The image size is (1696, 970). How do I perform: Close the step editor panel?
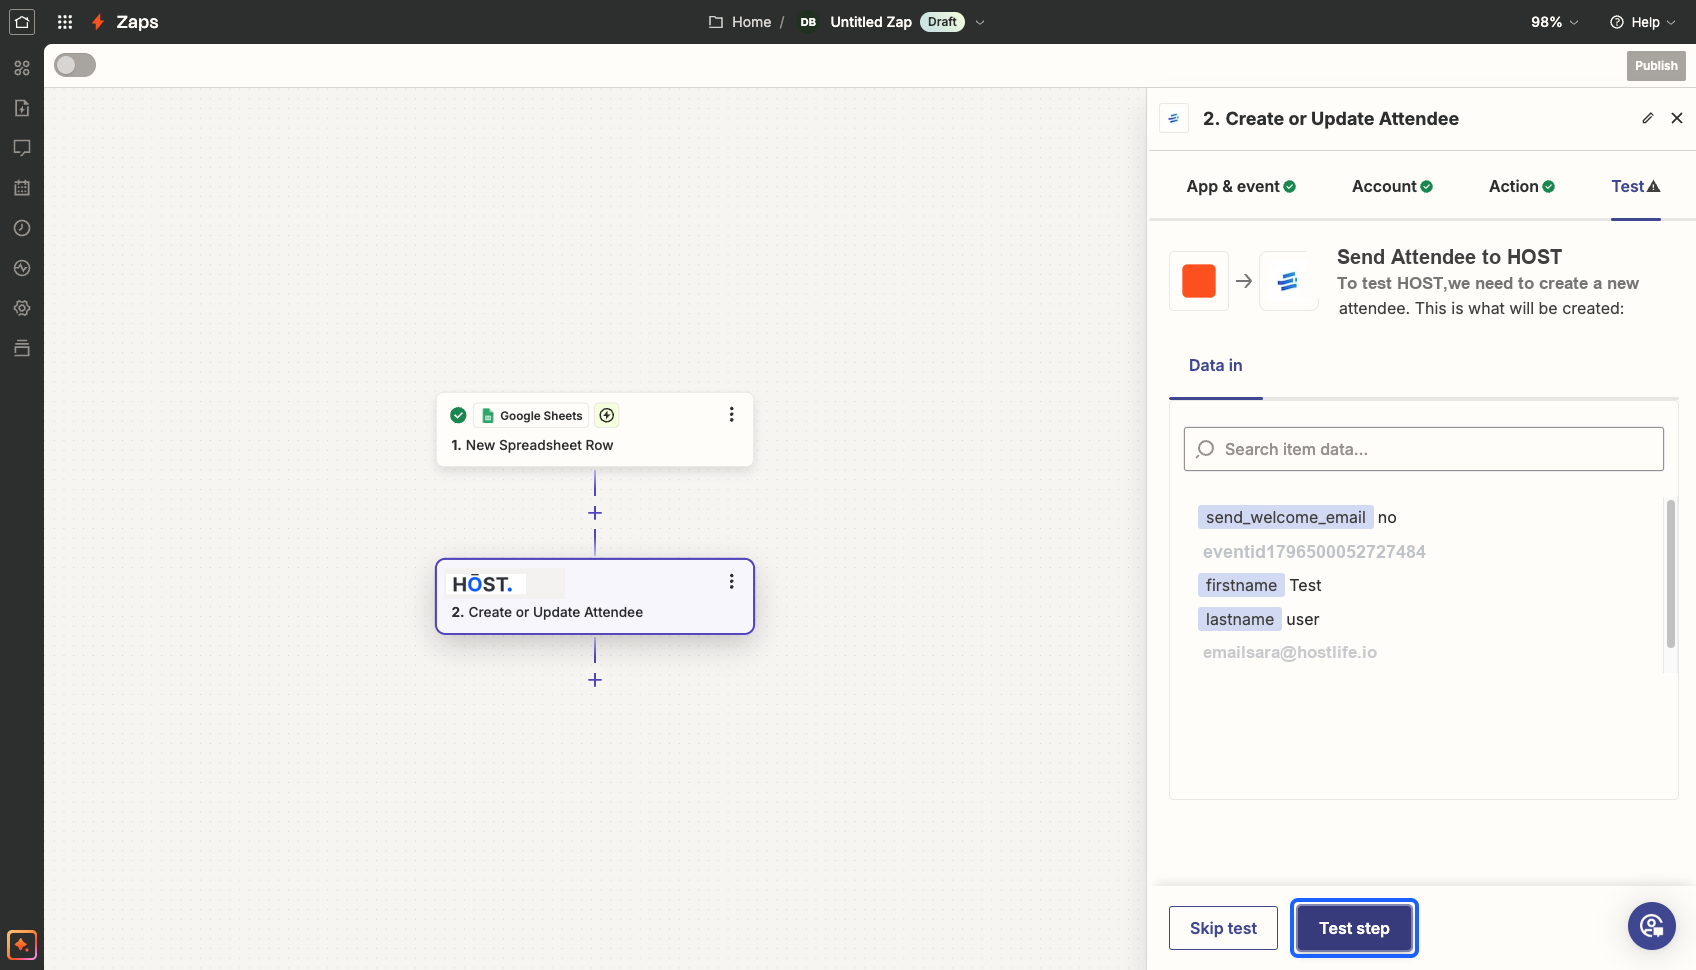click(1677, 118)
